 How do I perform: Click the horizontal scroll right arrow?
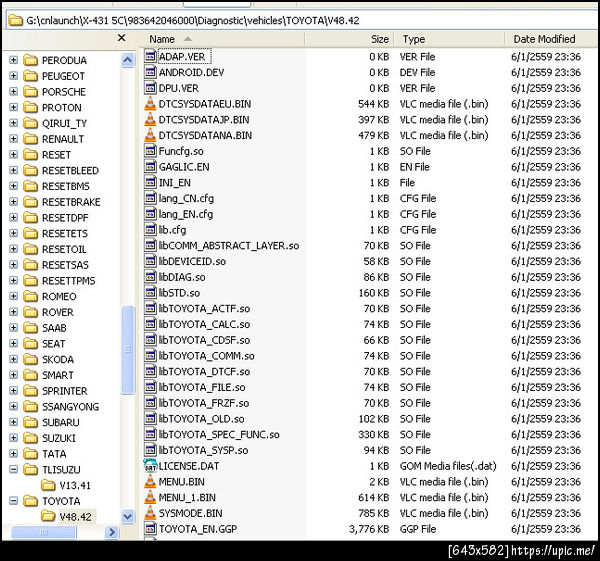tap(112, 532)
